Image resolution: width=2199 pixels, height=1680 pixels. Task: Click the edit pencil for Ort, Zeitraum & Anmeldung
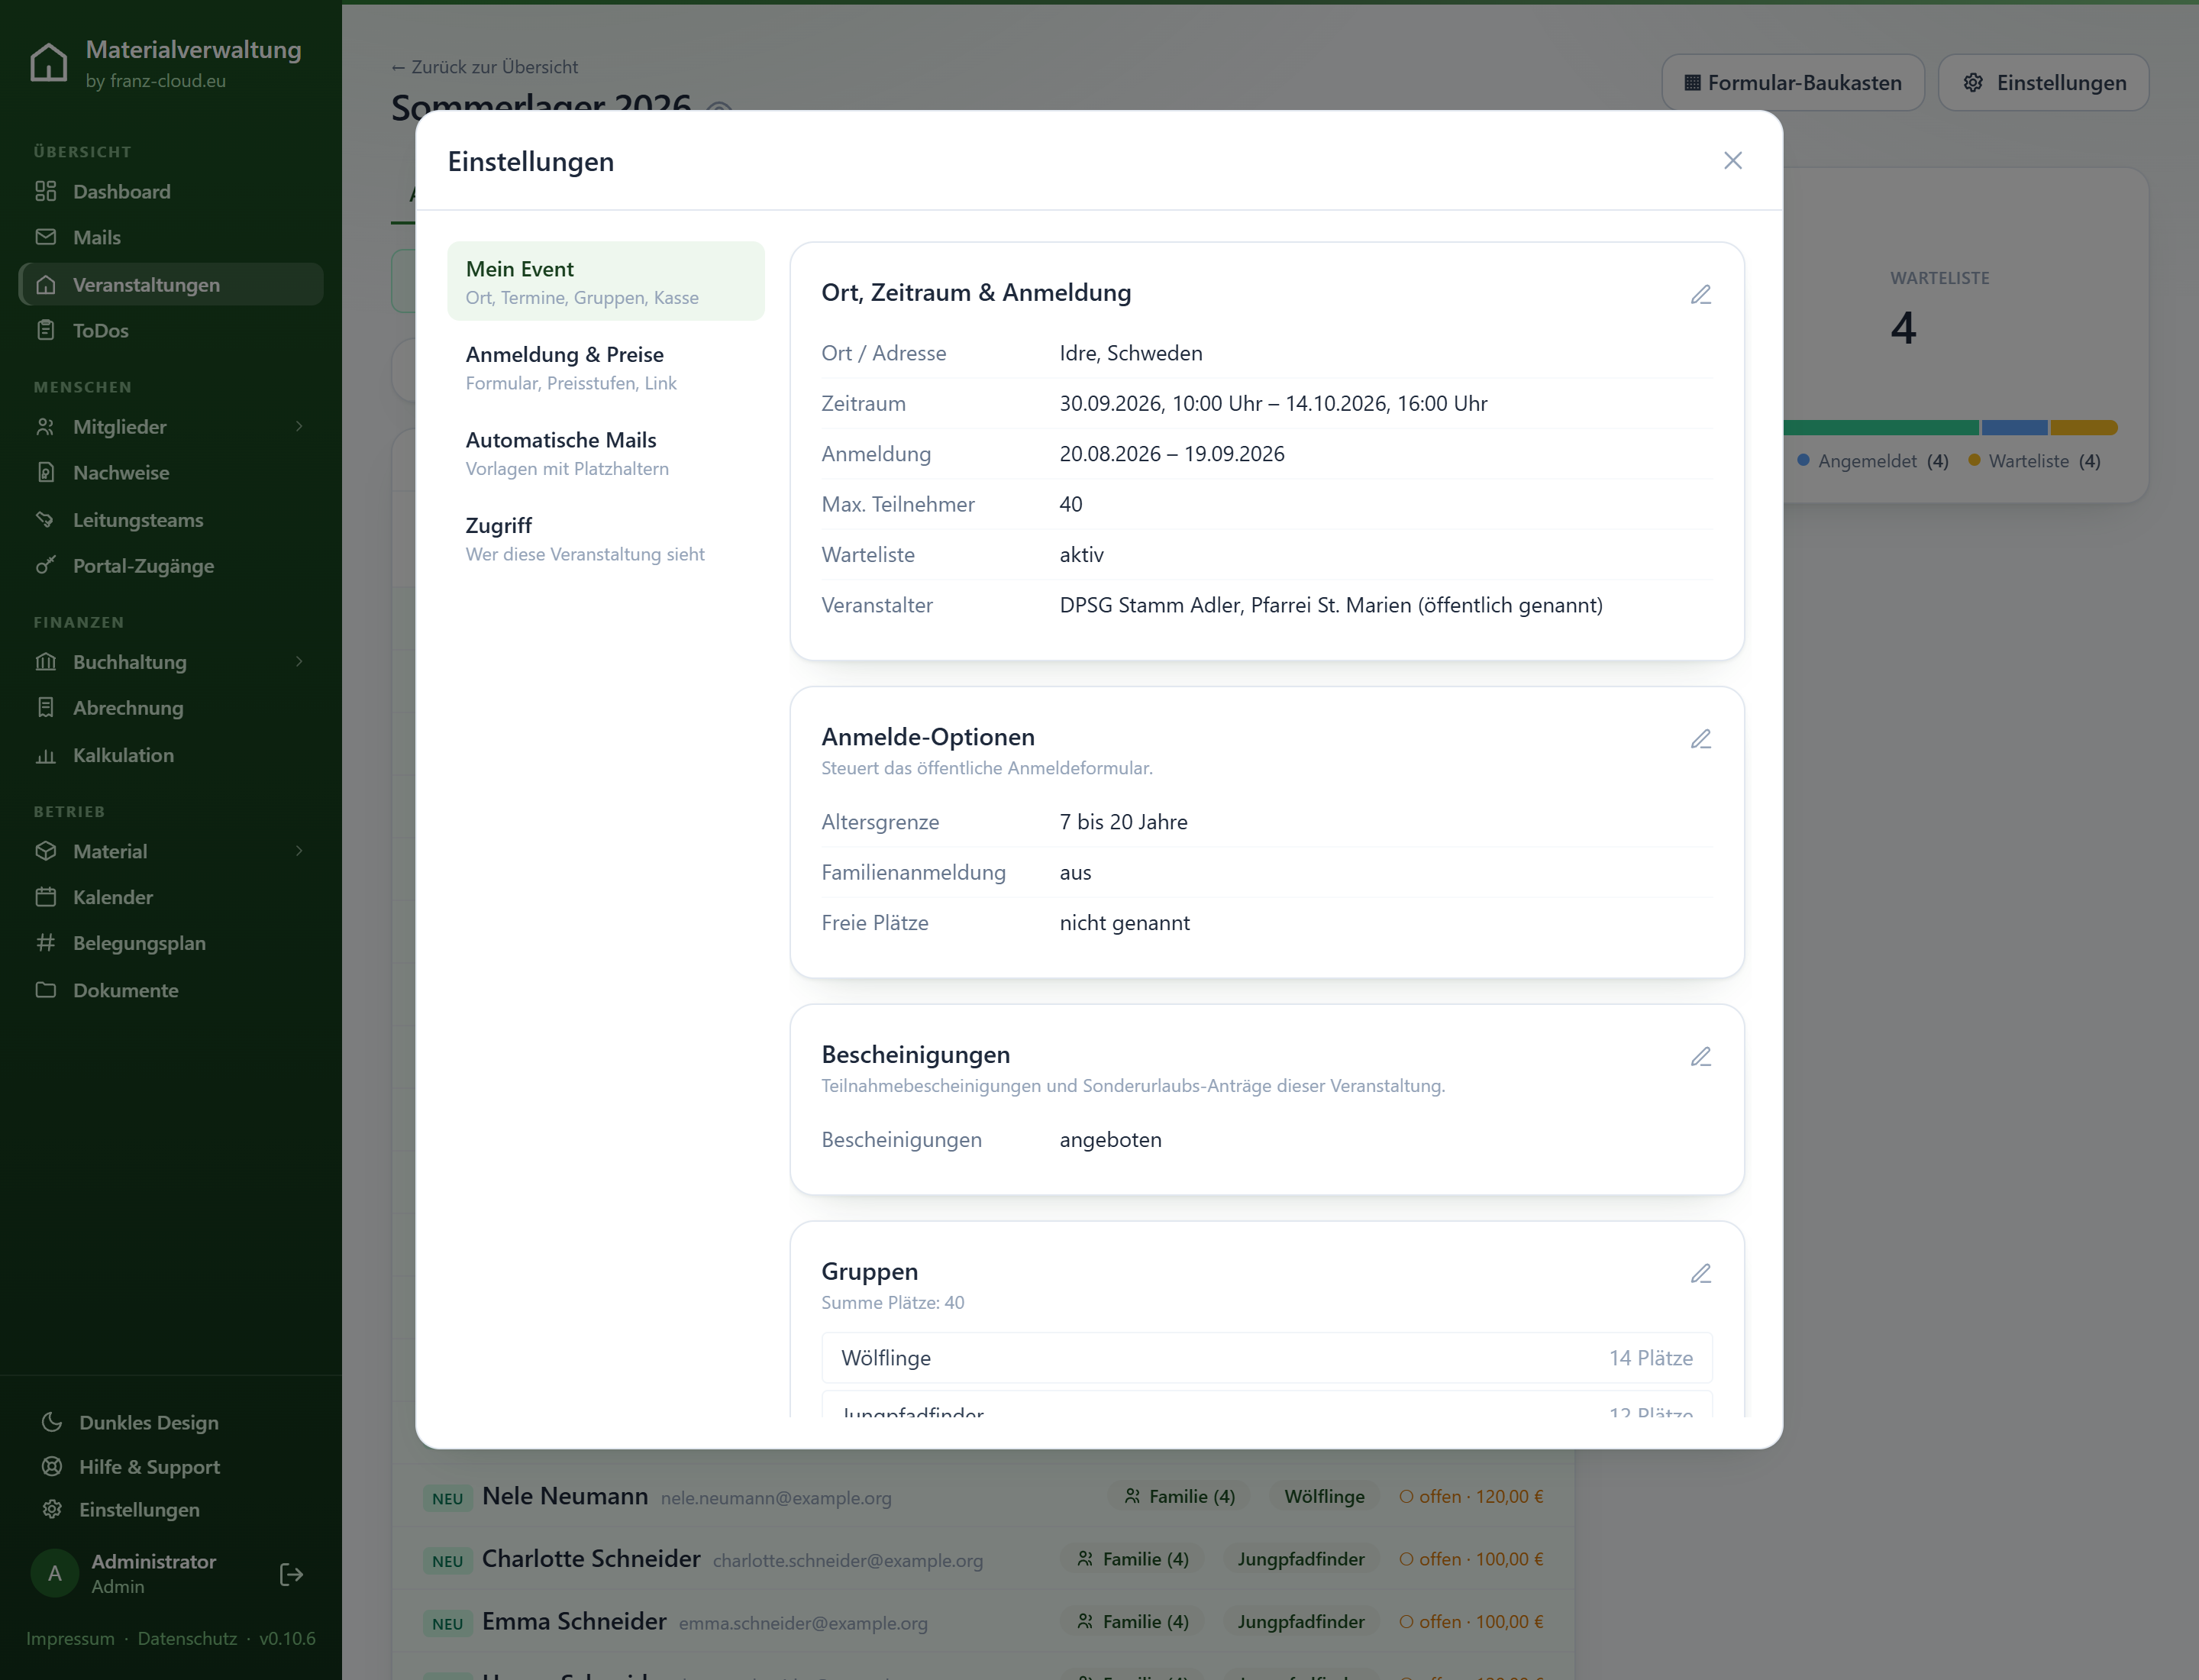coord(1701,294)
